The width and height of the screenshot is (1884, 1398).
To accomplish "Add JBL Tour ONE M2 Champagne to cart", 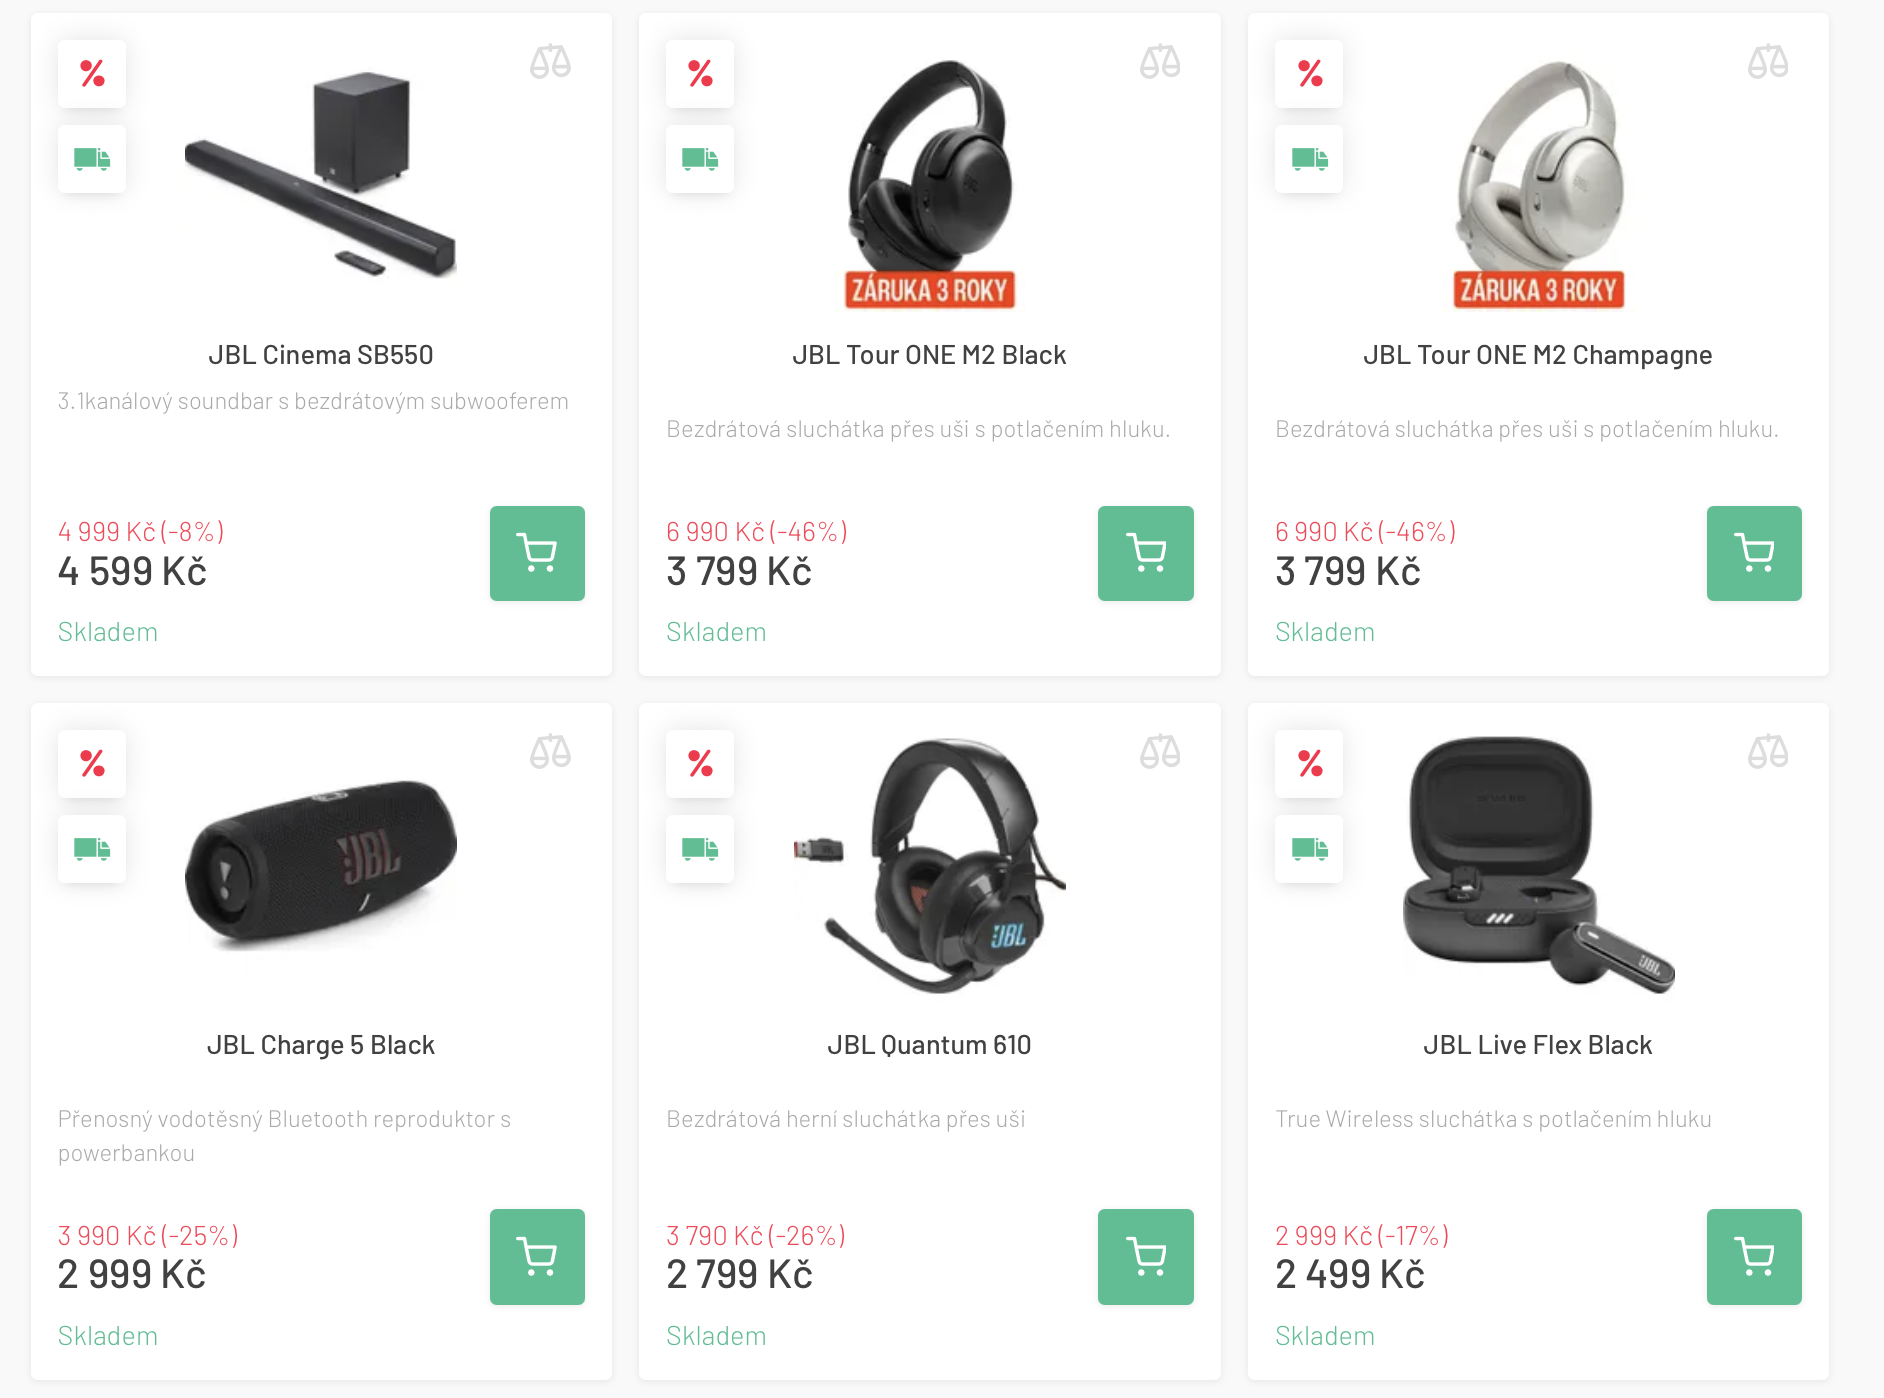I will 1754,553.
